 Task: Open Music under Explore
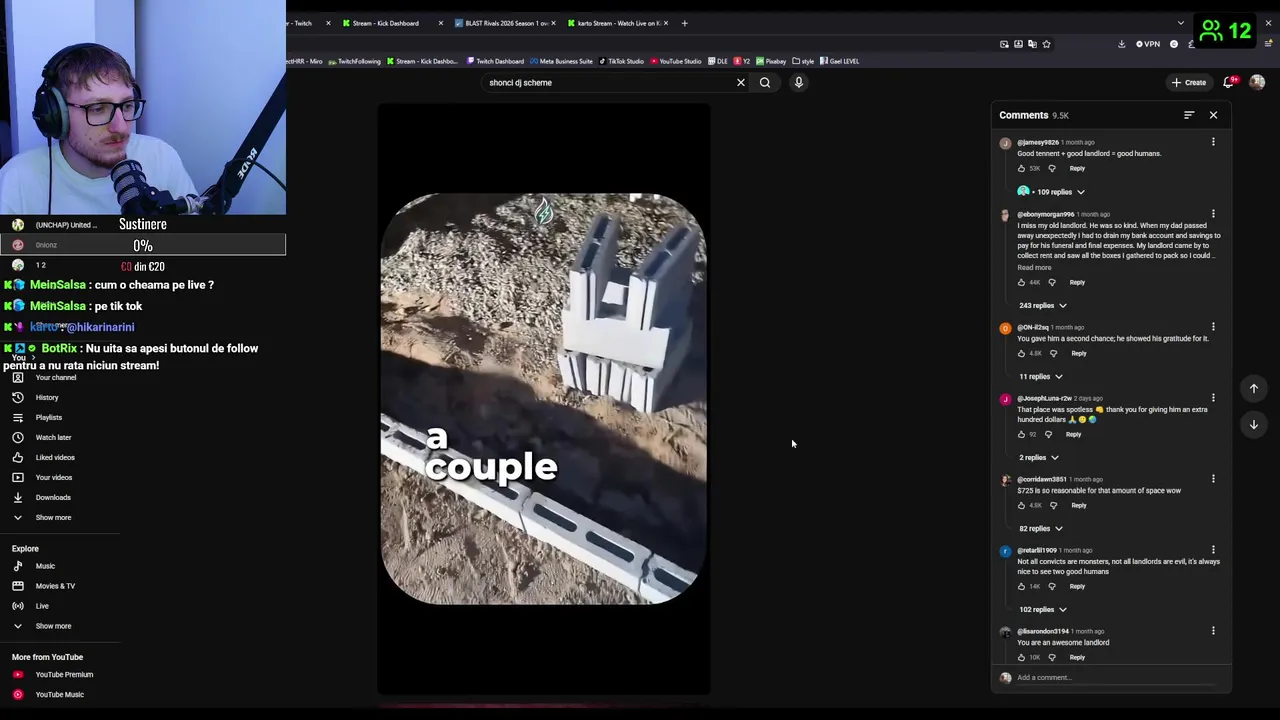pos(45,566)
